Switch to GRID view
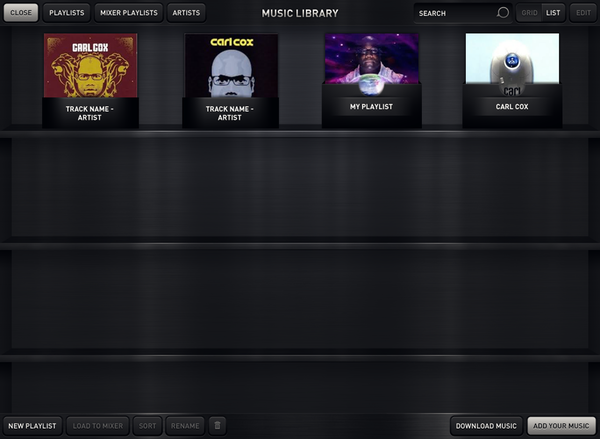This screenshot has width=600, height=439. click(529, 13)
